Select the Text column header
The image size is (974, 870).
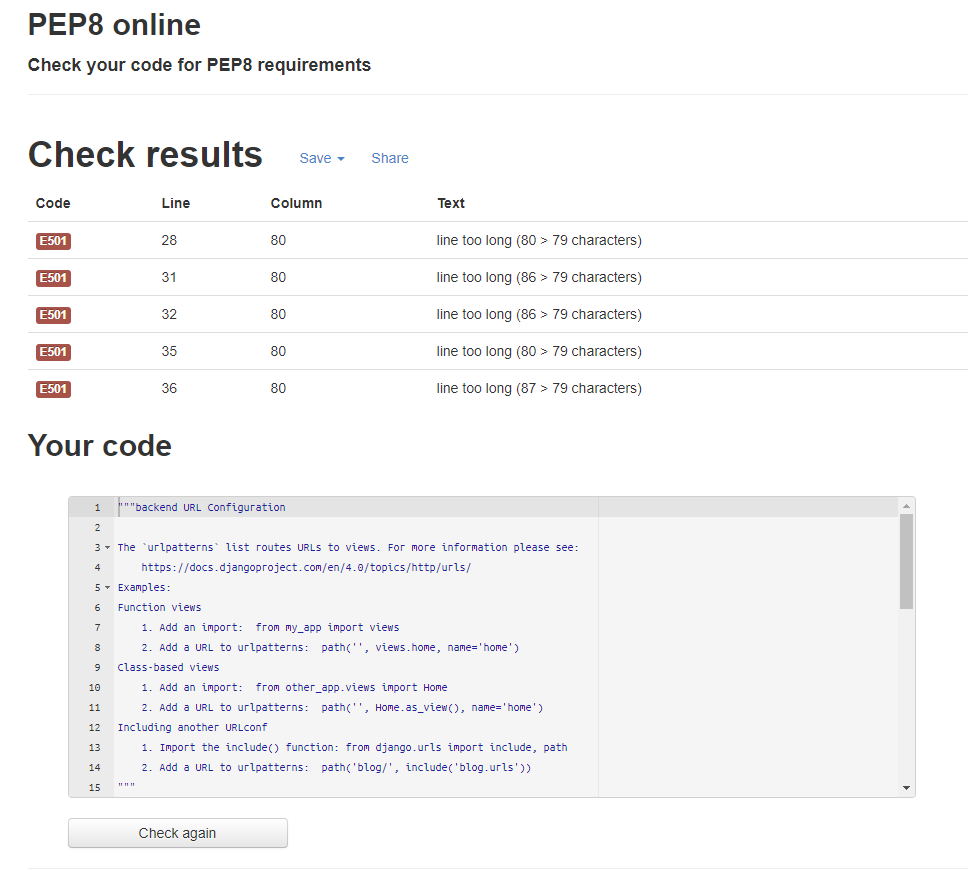click(450, 203)
